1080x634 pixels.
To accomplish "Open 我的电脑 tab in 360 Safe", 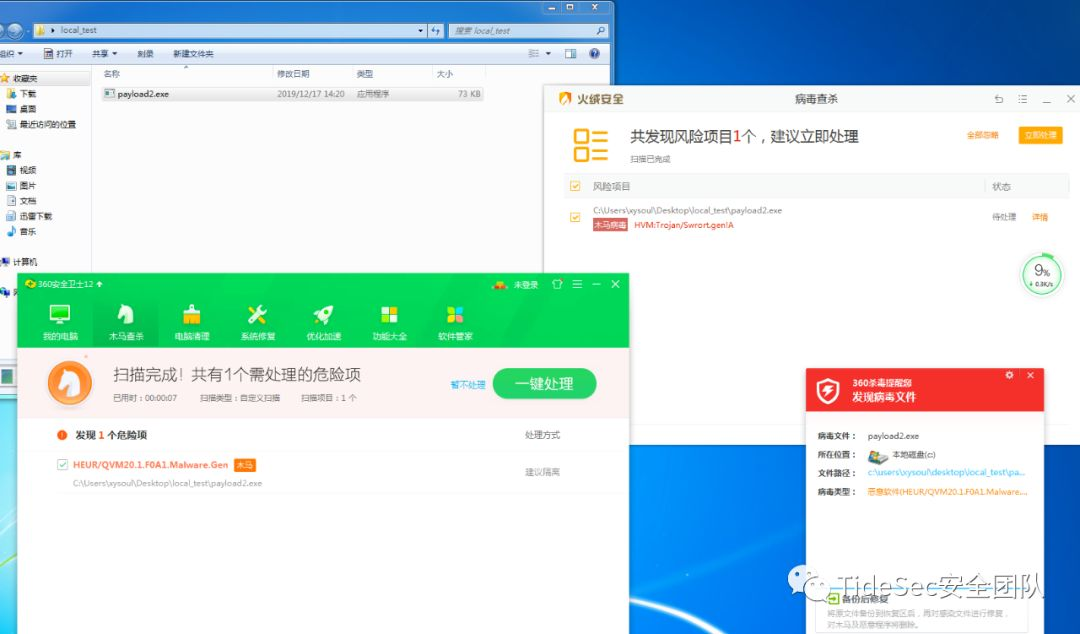I will 60,323.
